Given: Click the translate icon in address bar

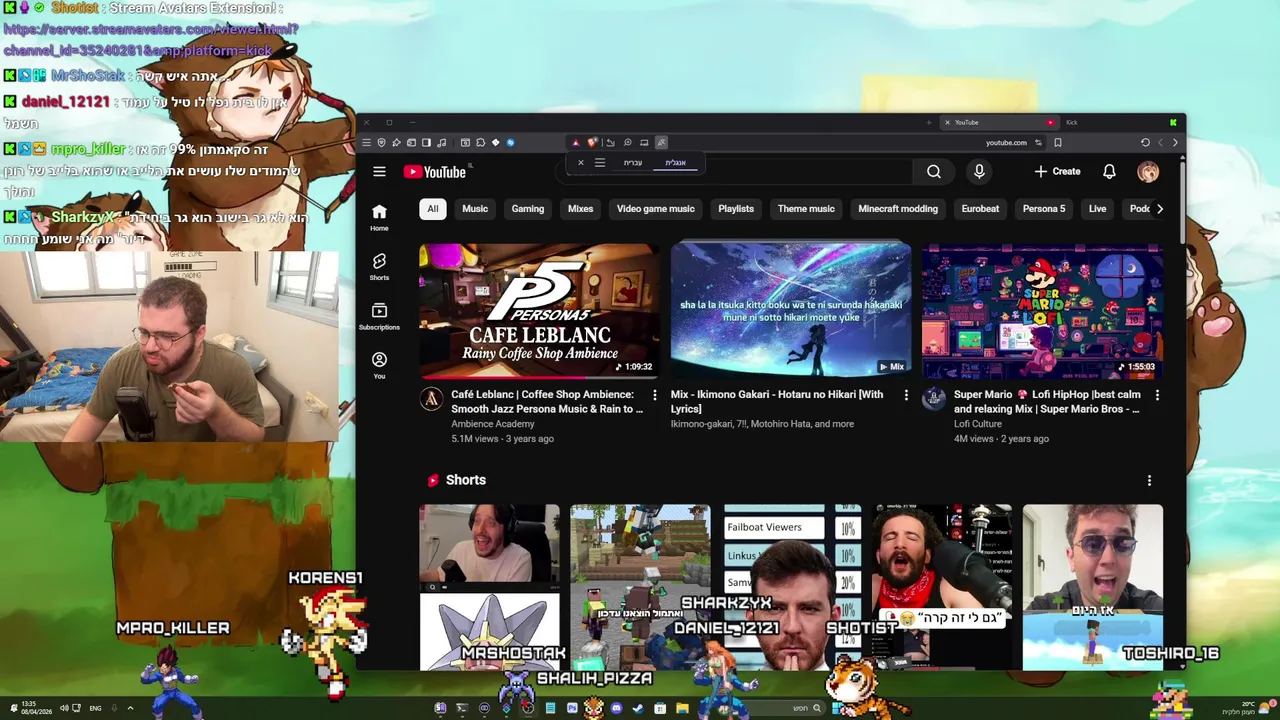Looking at the screenshot, I should click(661, 143).
